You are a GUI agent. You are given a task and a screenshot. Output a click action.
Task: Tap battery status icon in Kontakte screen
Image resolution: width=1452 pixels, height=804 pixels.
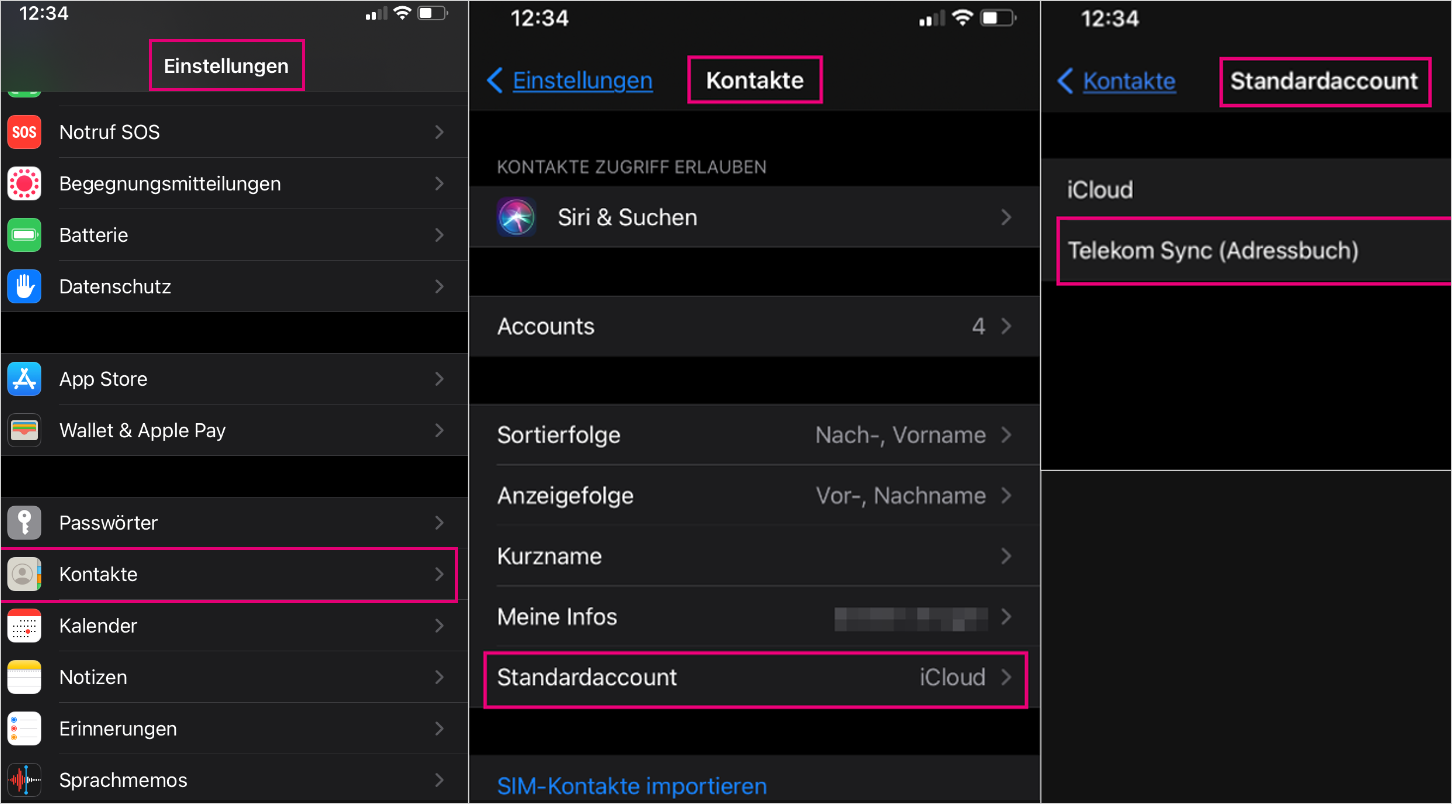point(998,18)
